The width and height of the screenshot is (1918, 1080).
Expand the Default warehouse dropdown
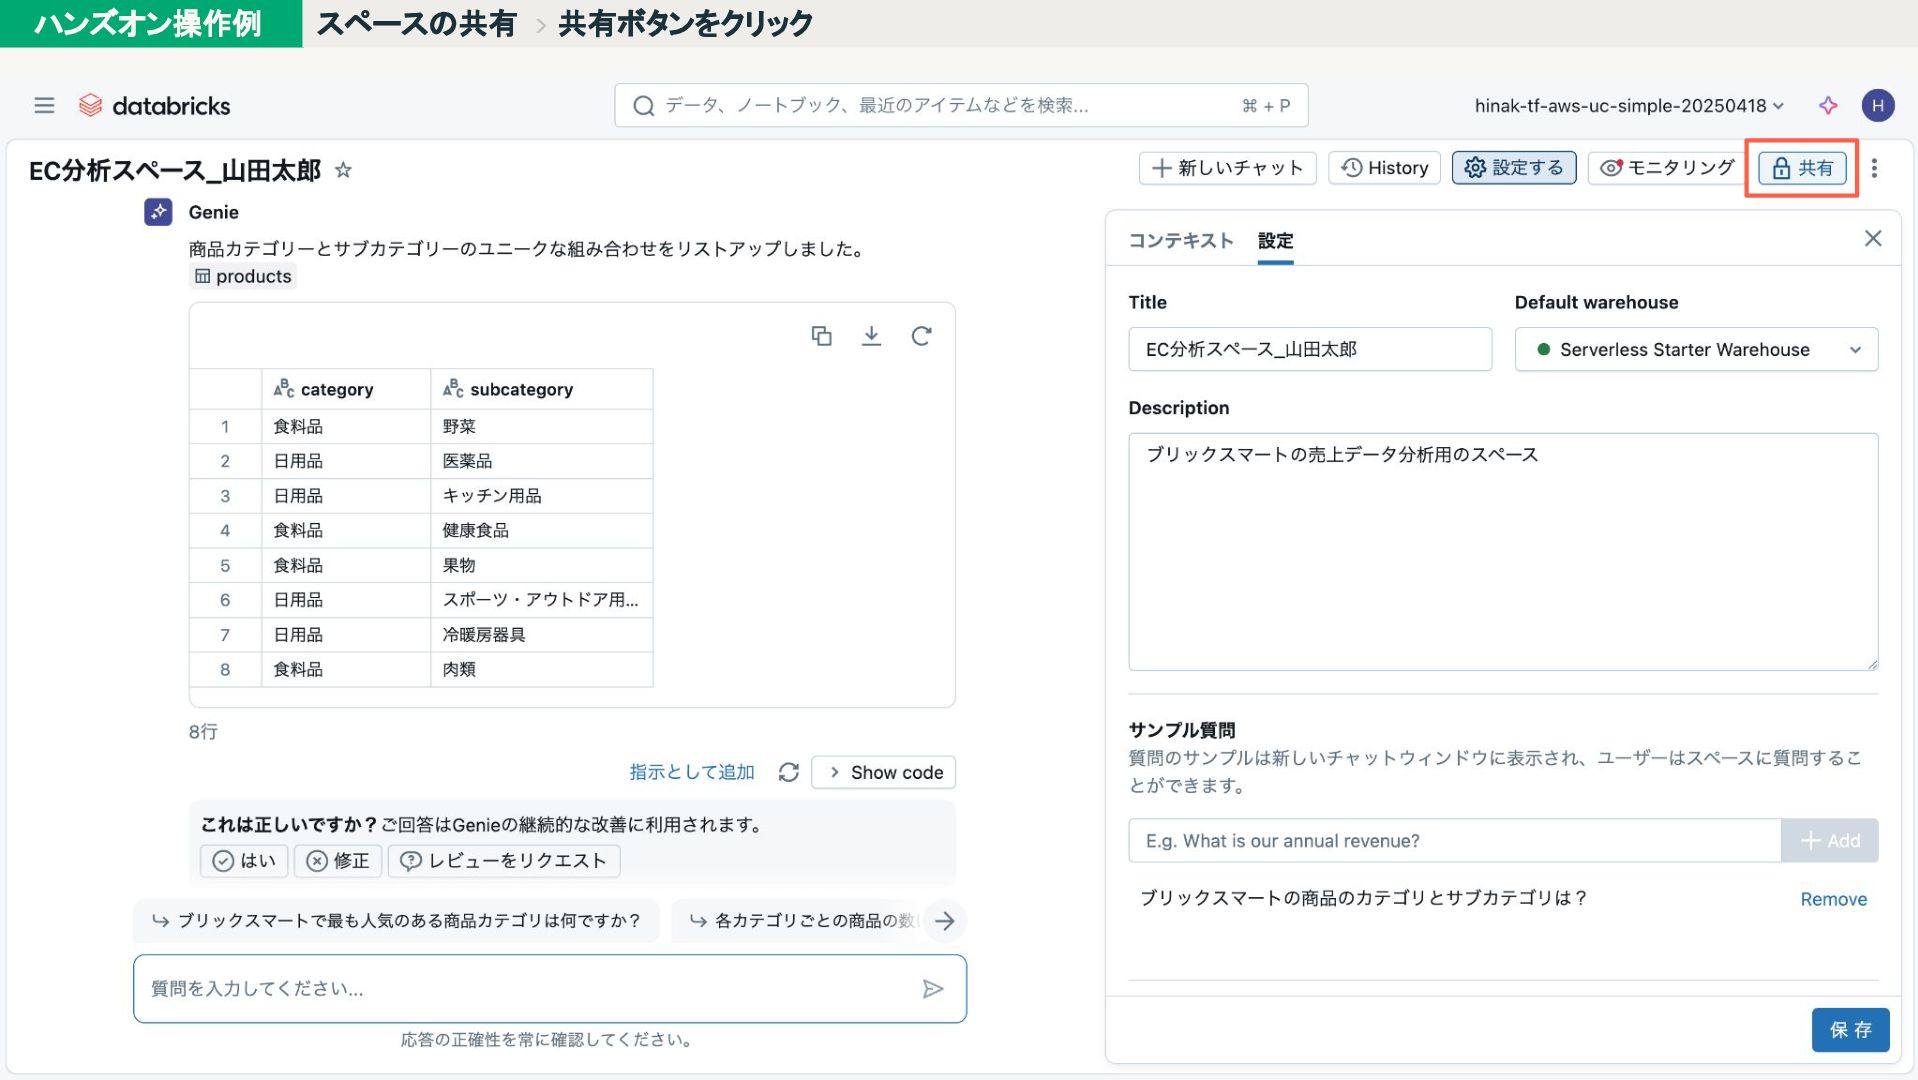(1695, 350)
